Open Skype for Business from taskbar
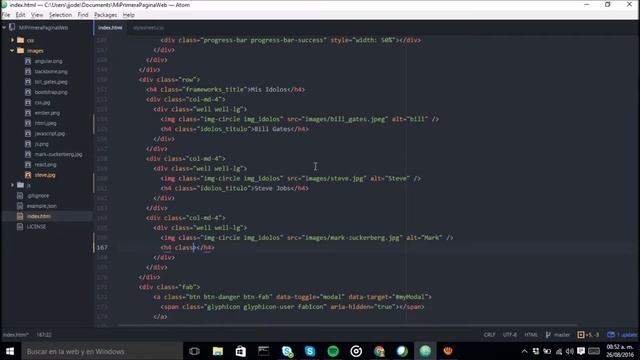The width and height of the screenshot is (640, 360). click(287, 351)
